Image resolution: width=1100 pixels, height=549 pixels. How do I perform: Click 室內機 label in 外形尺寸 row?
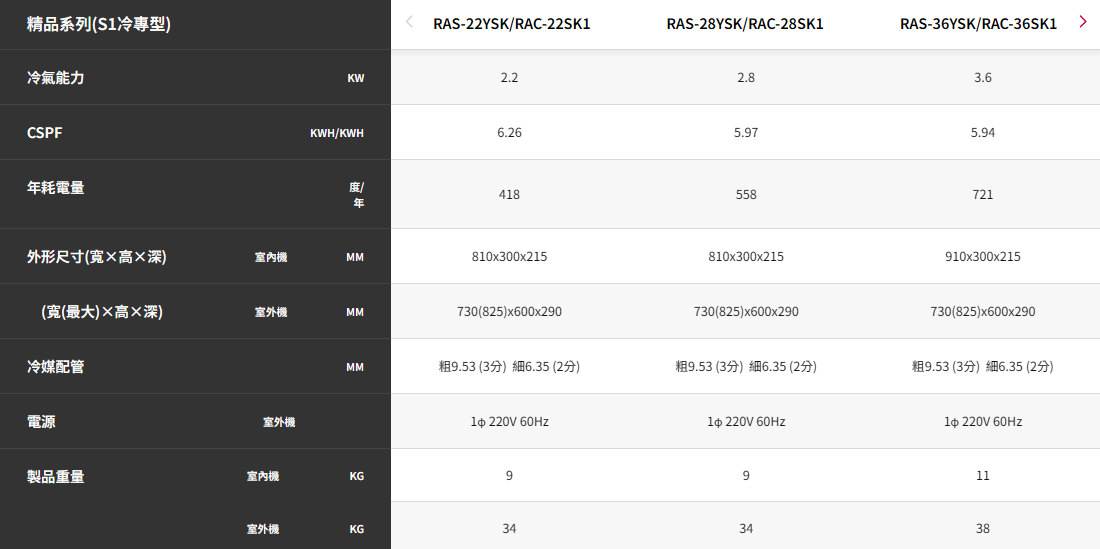(271, 257)
